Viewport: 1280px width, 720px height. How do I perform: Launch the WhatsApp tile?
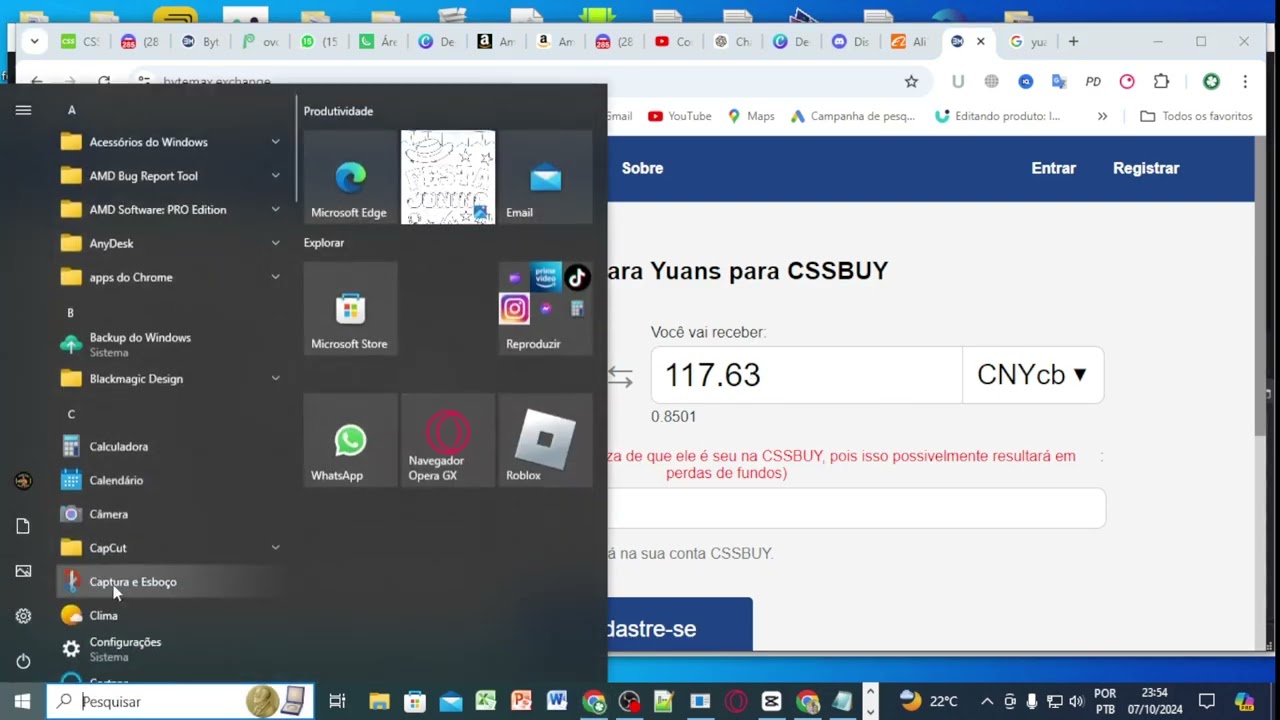pos(349,440)
